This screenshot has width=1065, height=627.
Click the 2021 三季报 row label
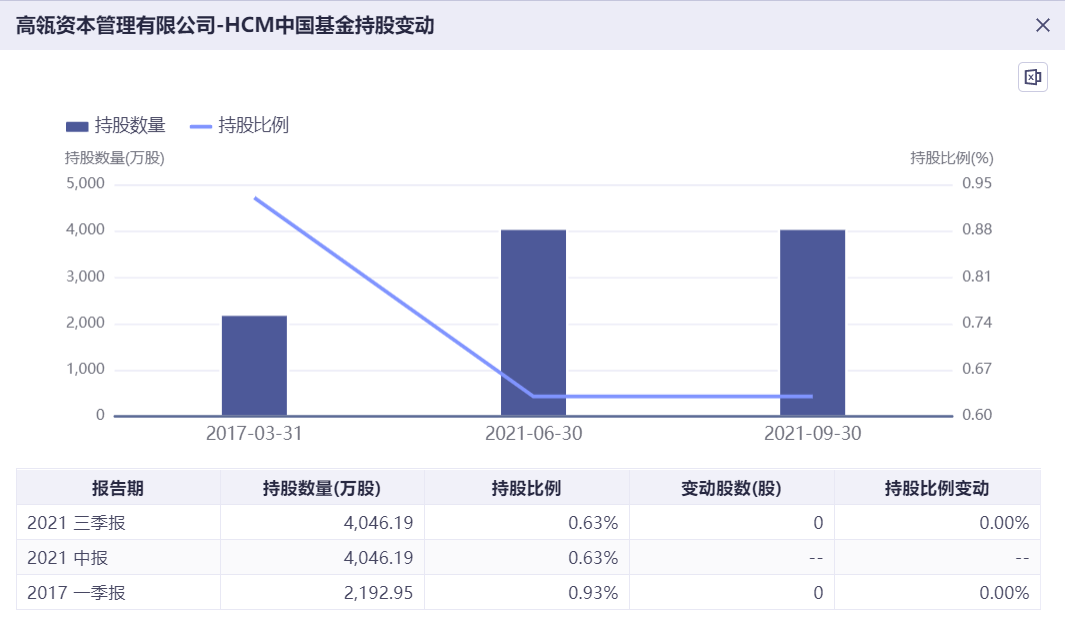[76, 523]
